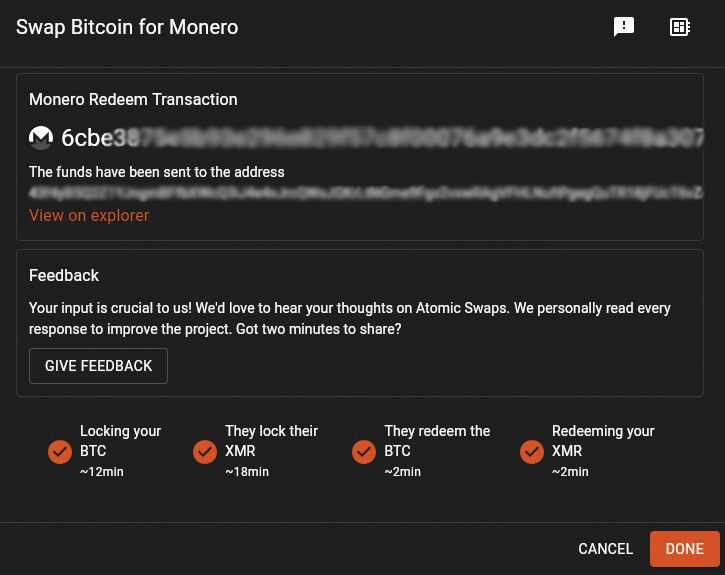Click the Redeeming your XMR step label
Image resolution: width=725 pixels, height=575 pixels.
click(x=603, y=441)
